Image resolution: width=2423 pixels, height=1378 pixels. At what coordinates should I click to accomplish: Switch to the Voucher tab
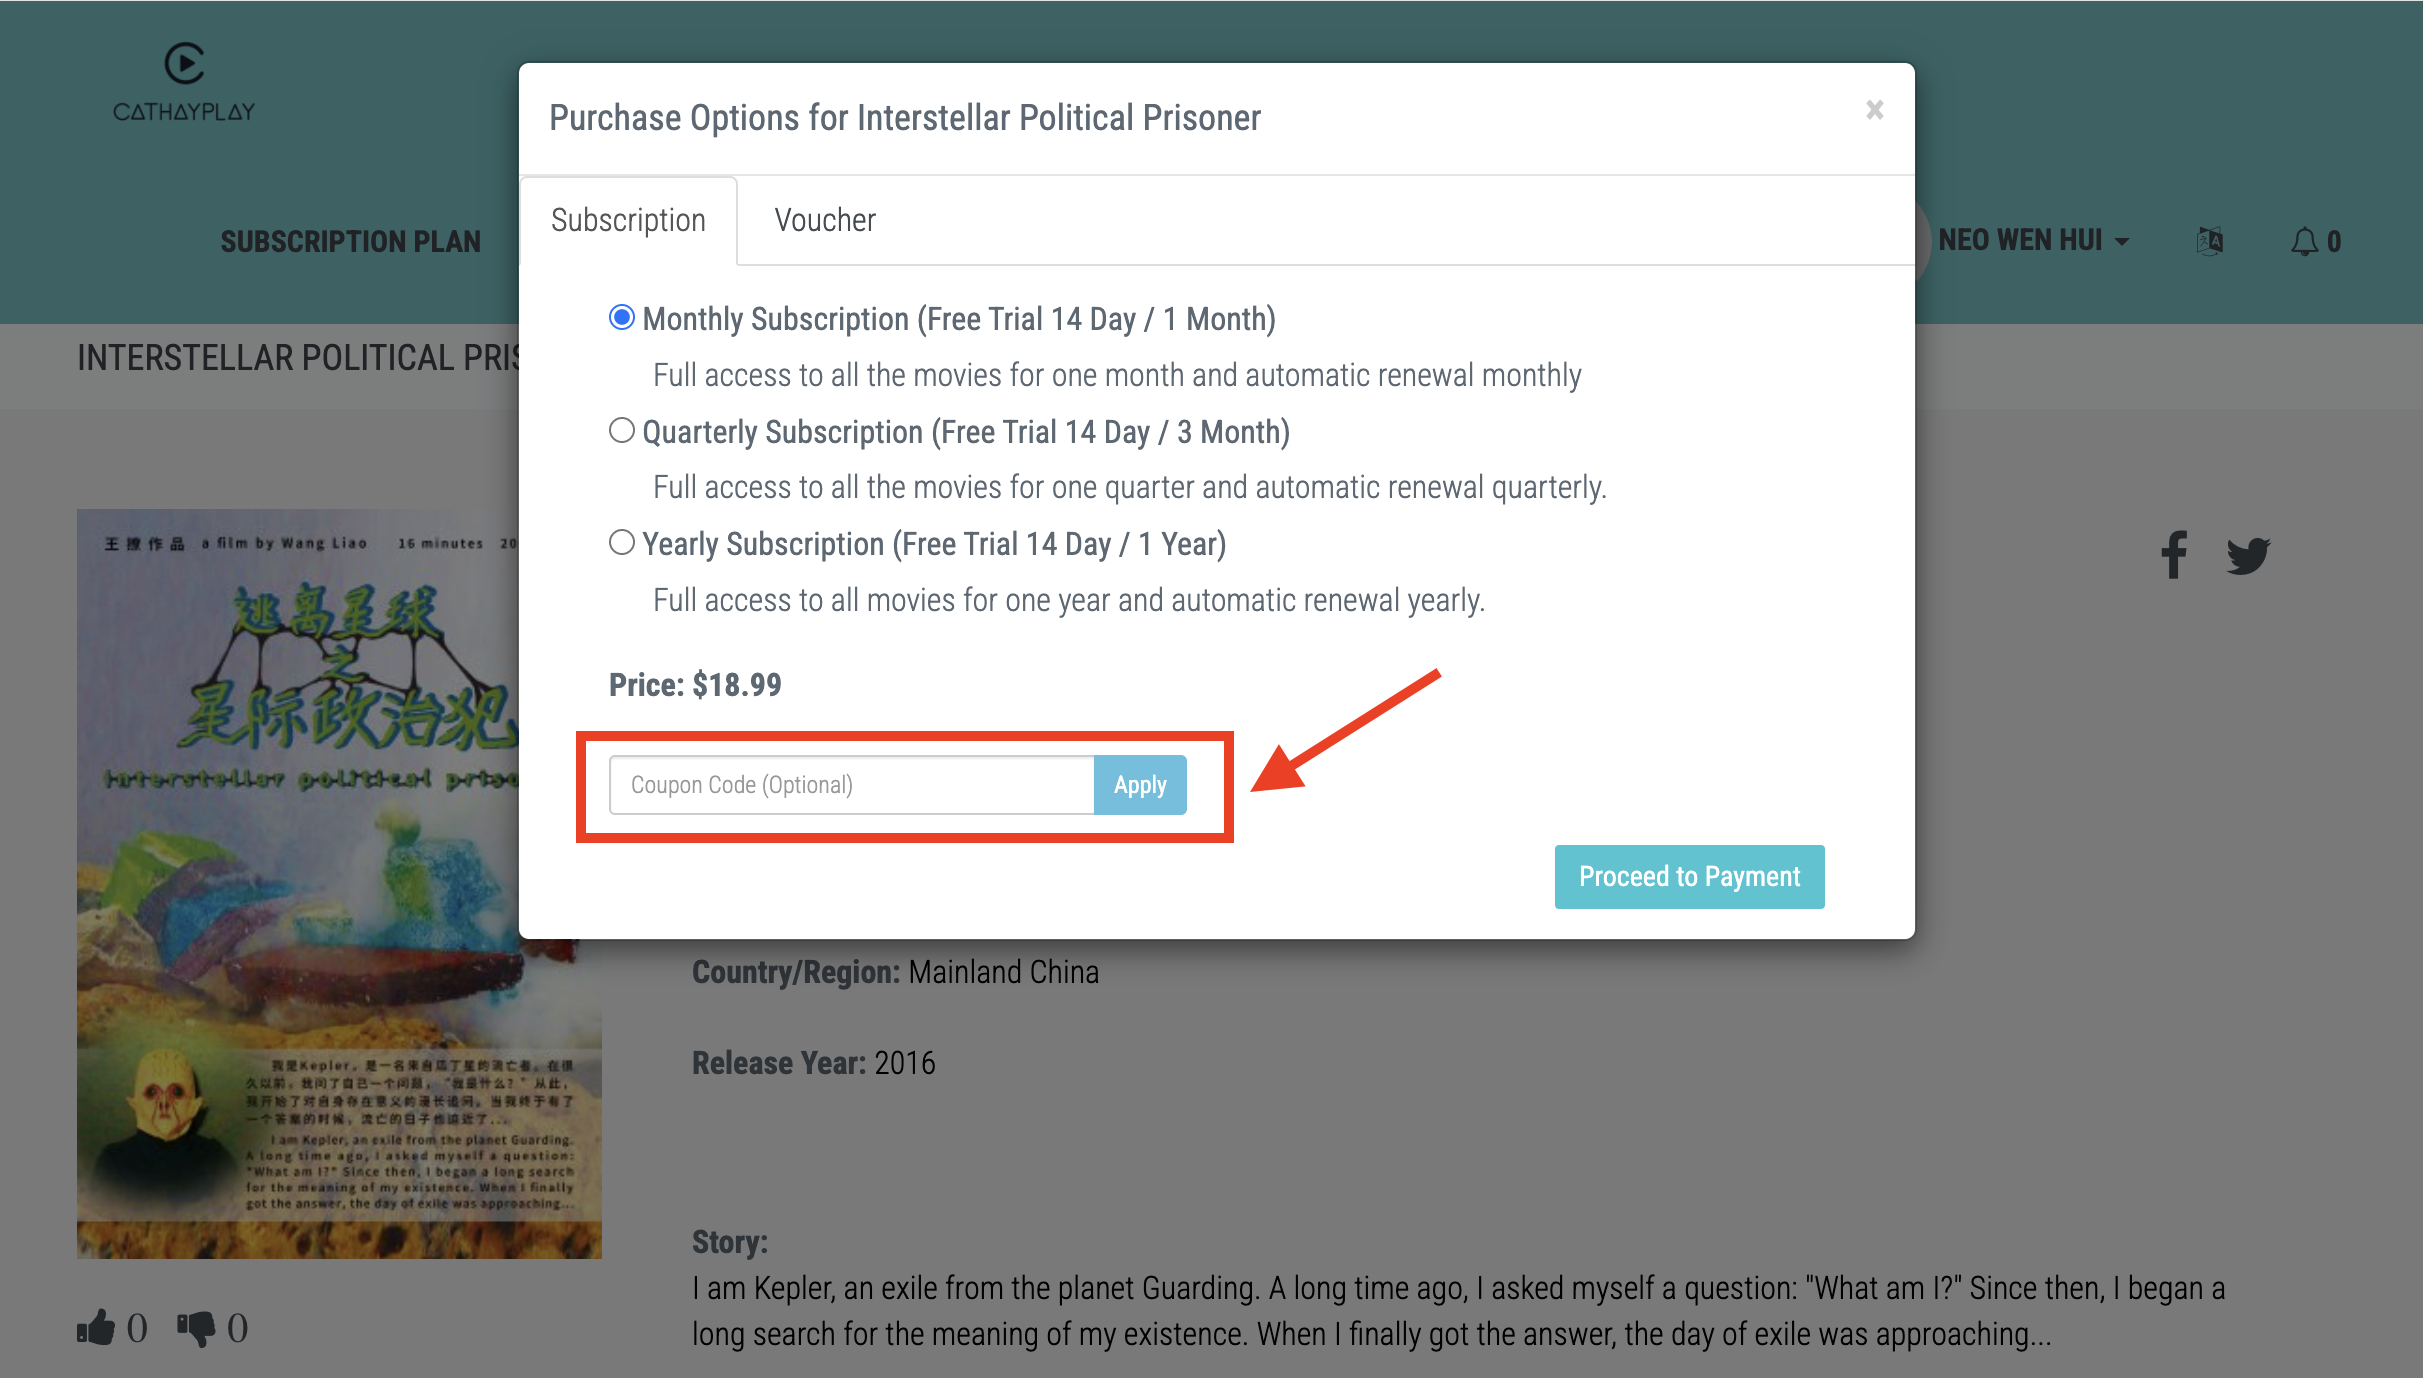pos(825,219)
